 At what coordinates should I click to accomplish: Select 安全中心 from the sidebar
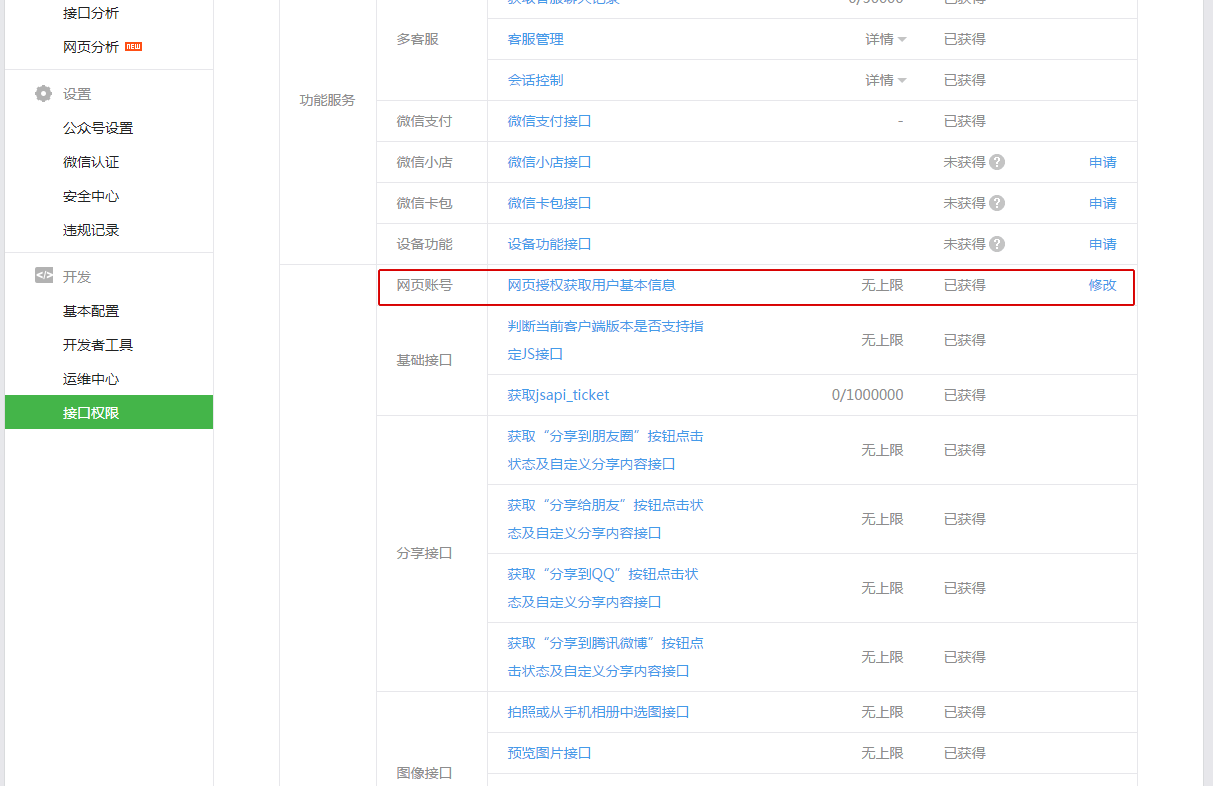tap(91, 196)
